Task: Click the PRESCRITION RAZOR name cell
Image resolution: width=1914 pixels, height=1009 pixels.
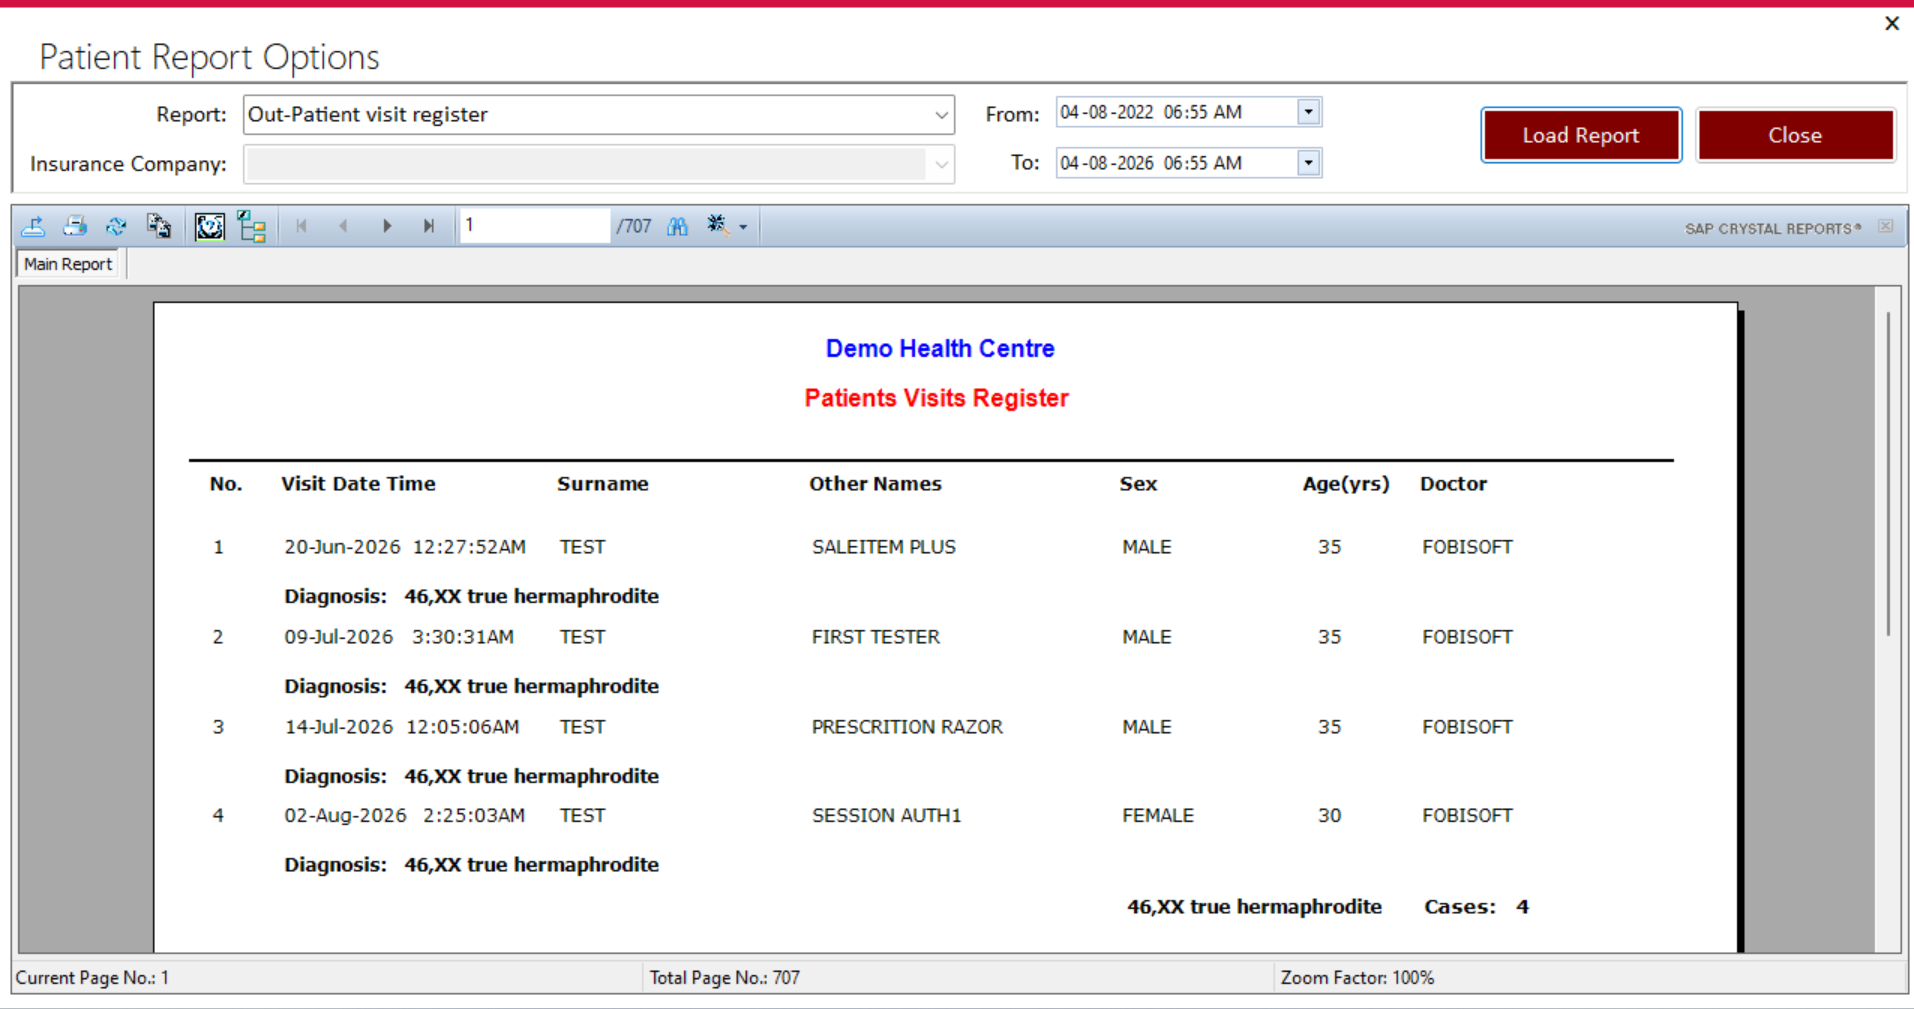Action: point(907,727)
